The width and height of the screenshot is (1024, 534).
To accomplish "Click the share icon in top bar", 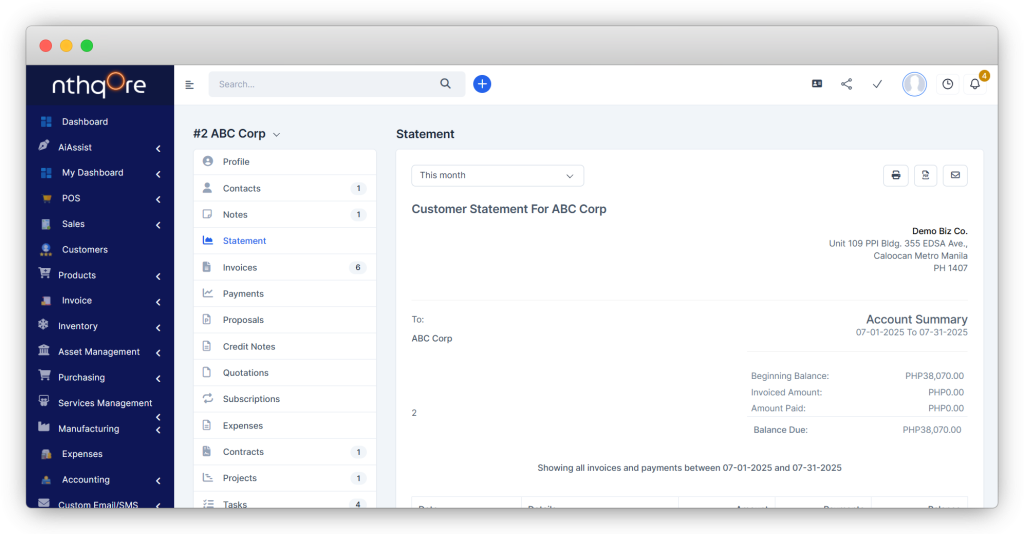I will pyautogui.click(x=846, y=84).
